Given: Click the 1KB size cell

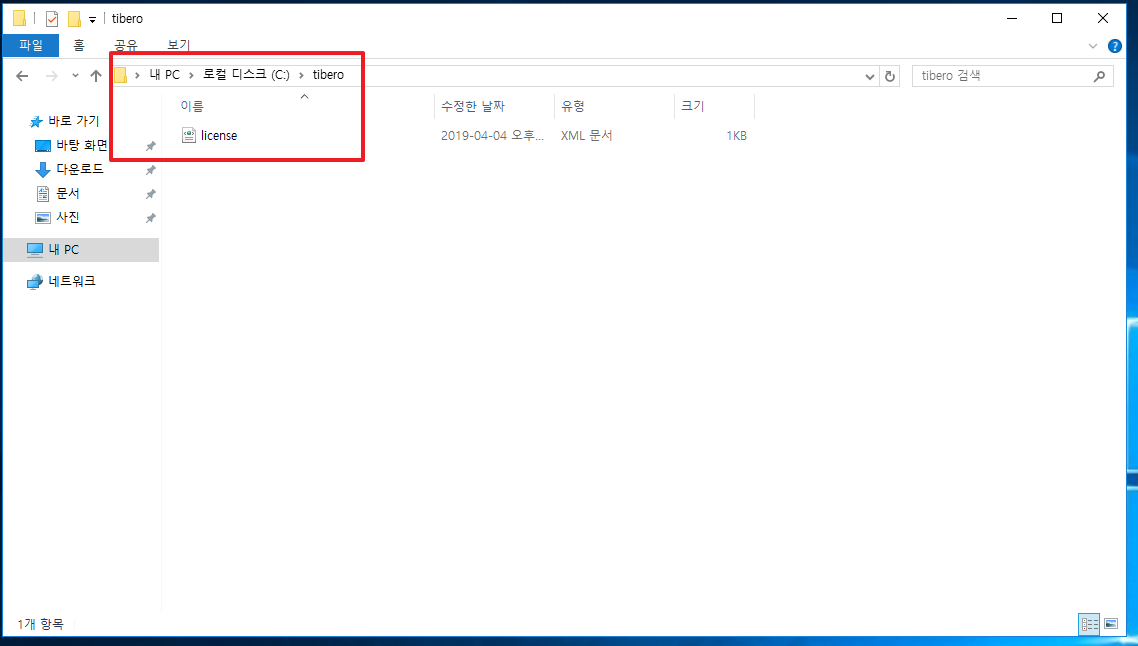Looking at the screenshot, I should click(736, 136).
